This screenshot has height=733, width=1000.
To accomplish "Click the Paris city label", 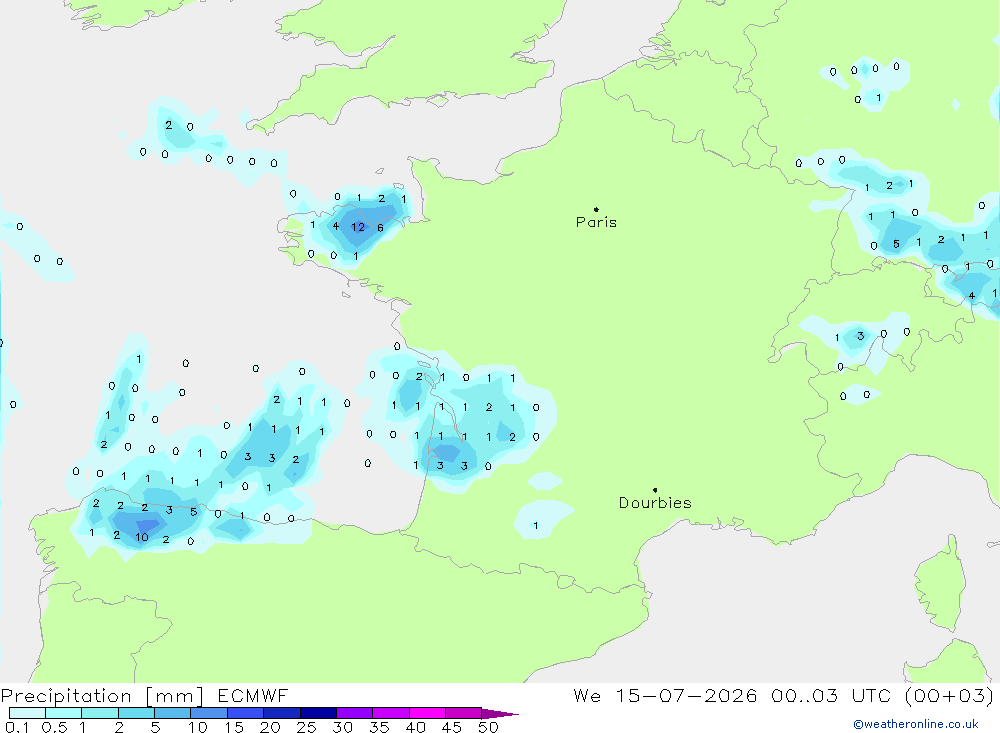I will coord(596,222).
